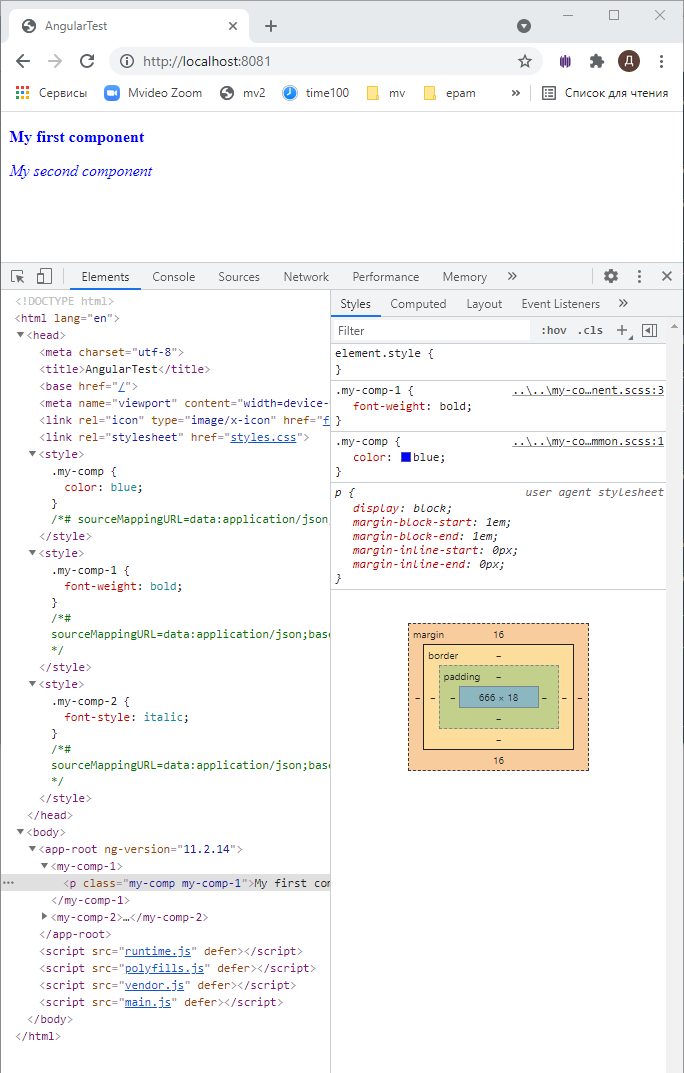The width and height of the screenshot is (684, 1073).
Task: Open the main.js script link
Action: [x=148, y=1002]
